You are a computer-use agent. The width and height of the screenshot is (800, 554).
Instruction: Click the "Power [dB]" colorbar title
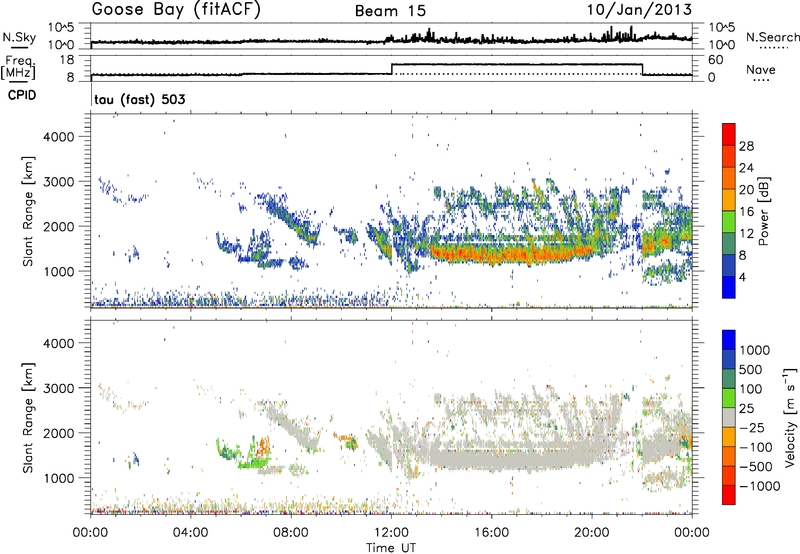coord(763,211)
